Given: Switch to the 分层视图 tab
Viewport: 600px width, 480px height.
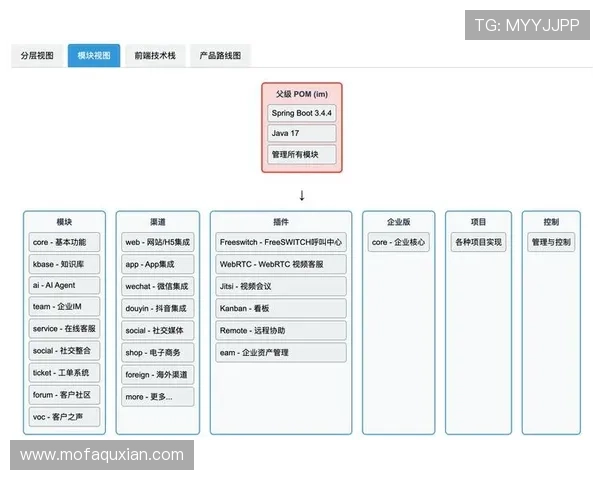Looking at the screenshot, I should [37, 56].
